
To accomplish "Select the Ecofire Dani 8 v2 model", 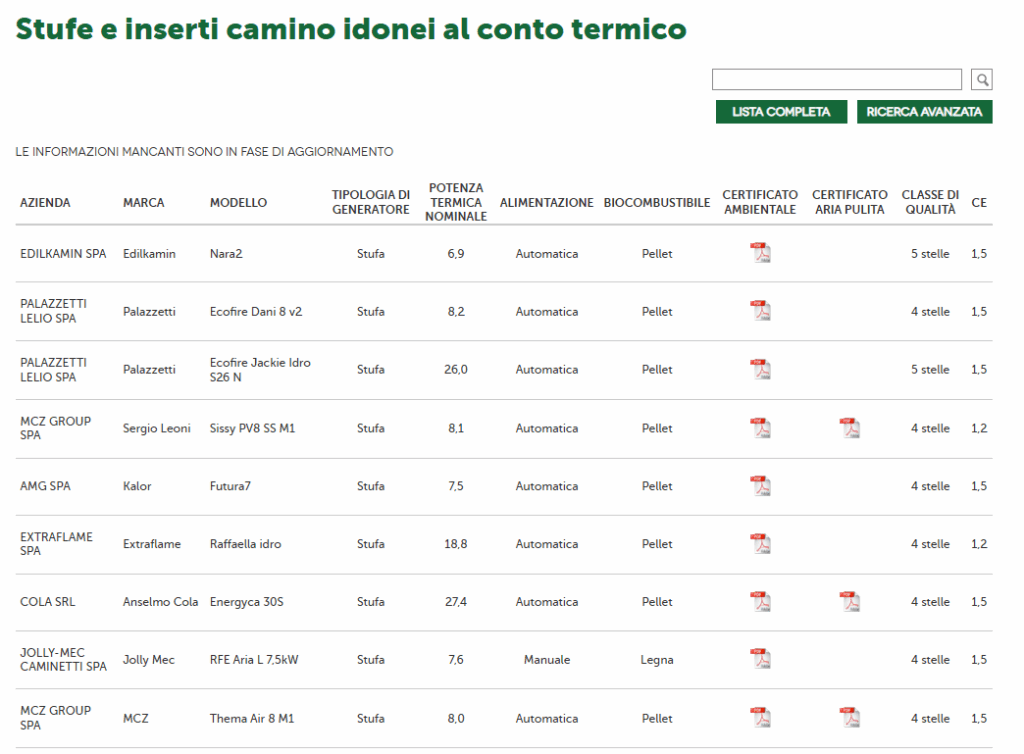I will [x=256, y=311].
